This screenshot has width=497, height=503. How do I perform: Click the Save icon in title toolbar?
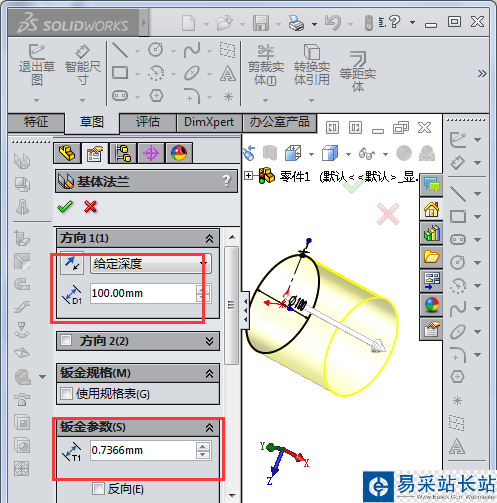pyautogui.click(x=261, y=23)
